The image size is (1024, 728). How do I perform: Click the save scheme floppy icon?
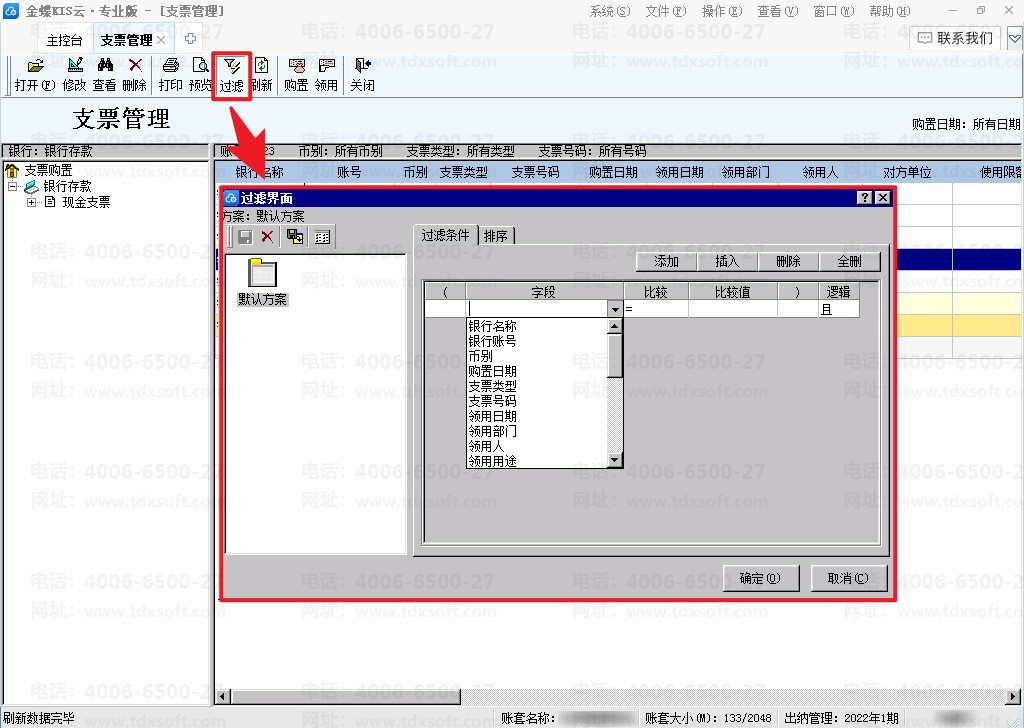[x=245, y=237]
